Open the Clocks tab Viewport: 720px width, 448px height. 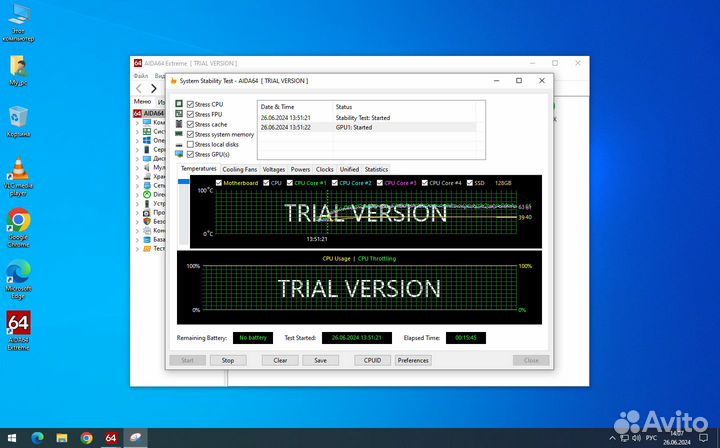click(x=325, y=169)
